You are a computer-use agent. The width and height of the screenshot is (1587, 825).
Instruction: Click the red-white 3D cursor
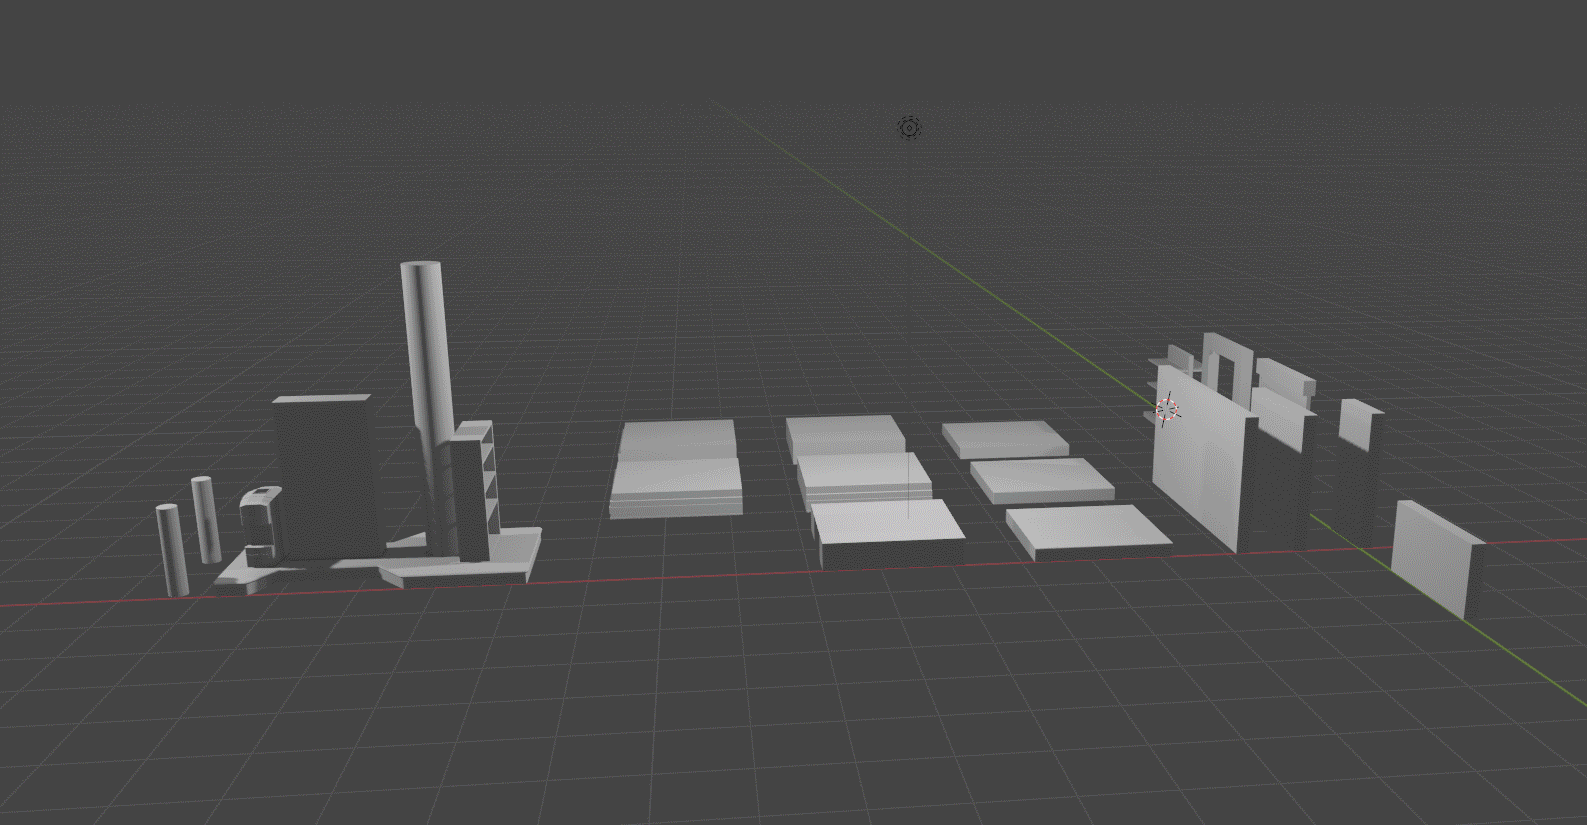[x=1167, y=408]
